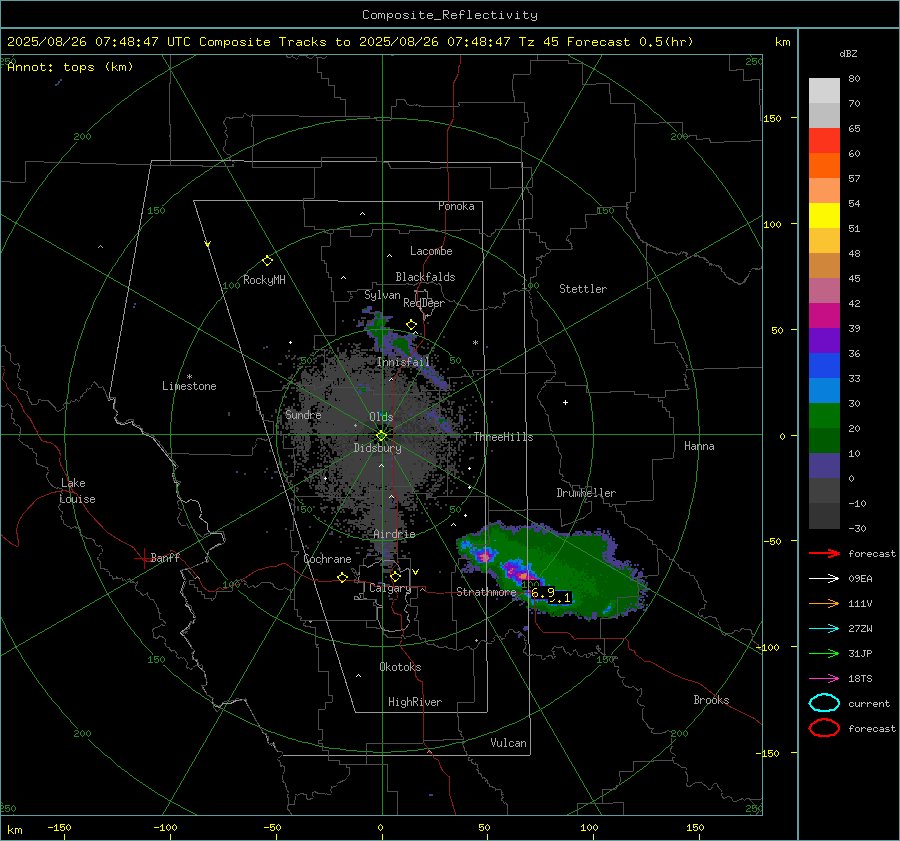The width and height of the screenshot is (900, 841).
Task: Click the -50 tick label on the bottom axis
Action: 272,827
